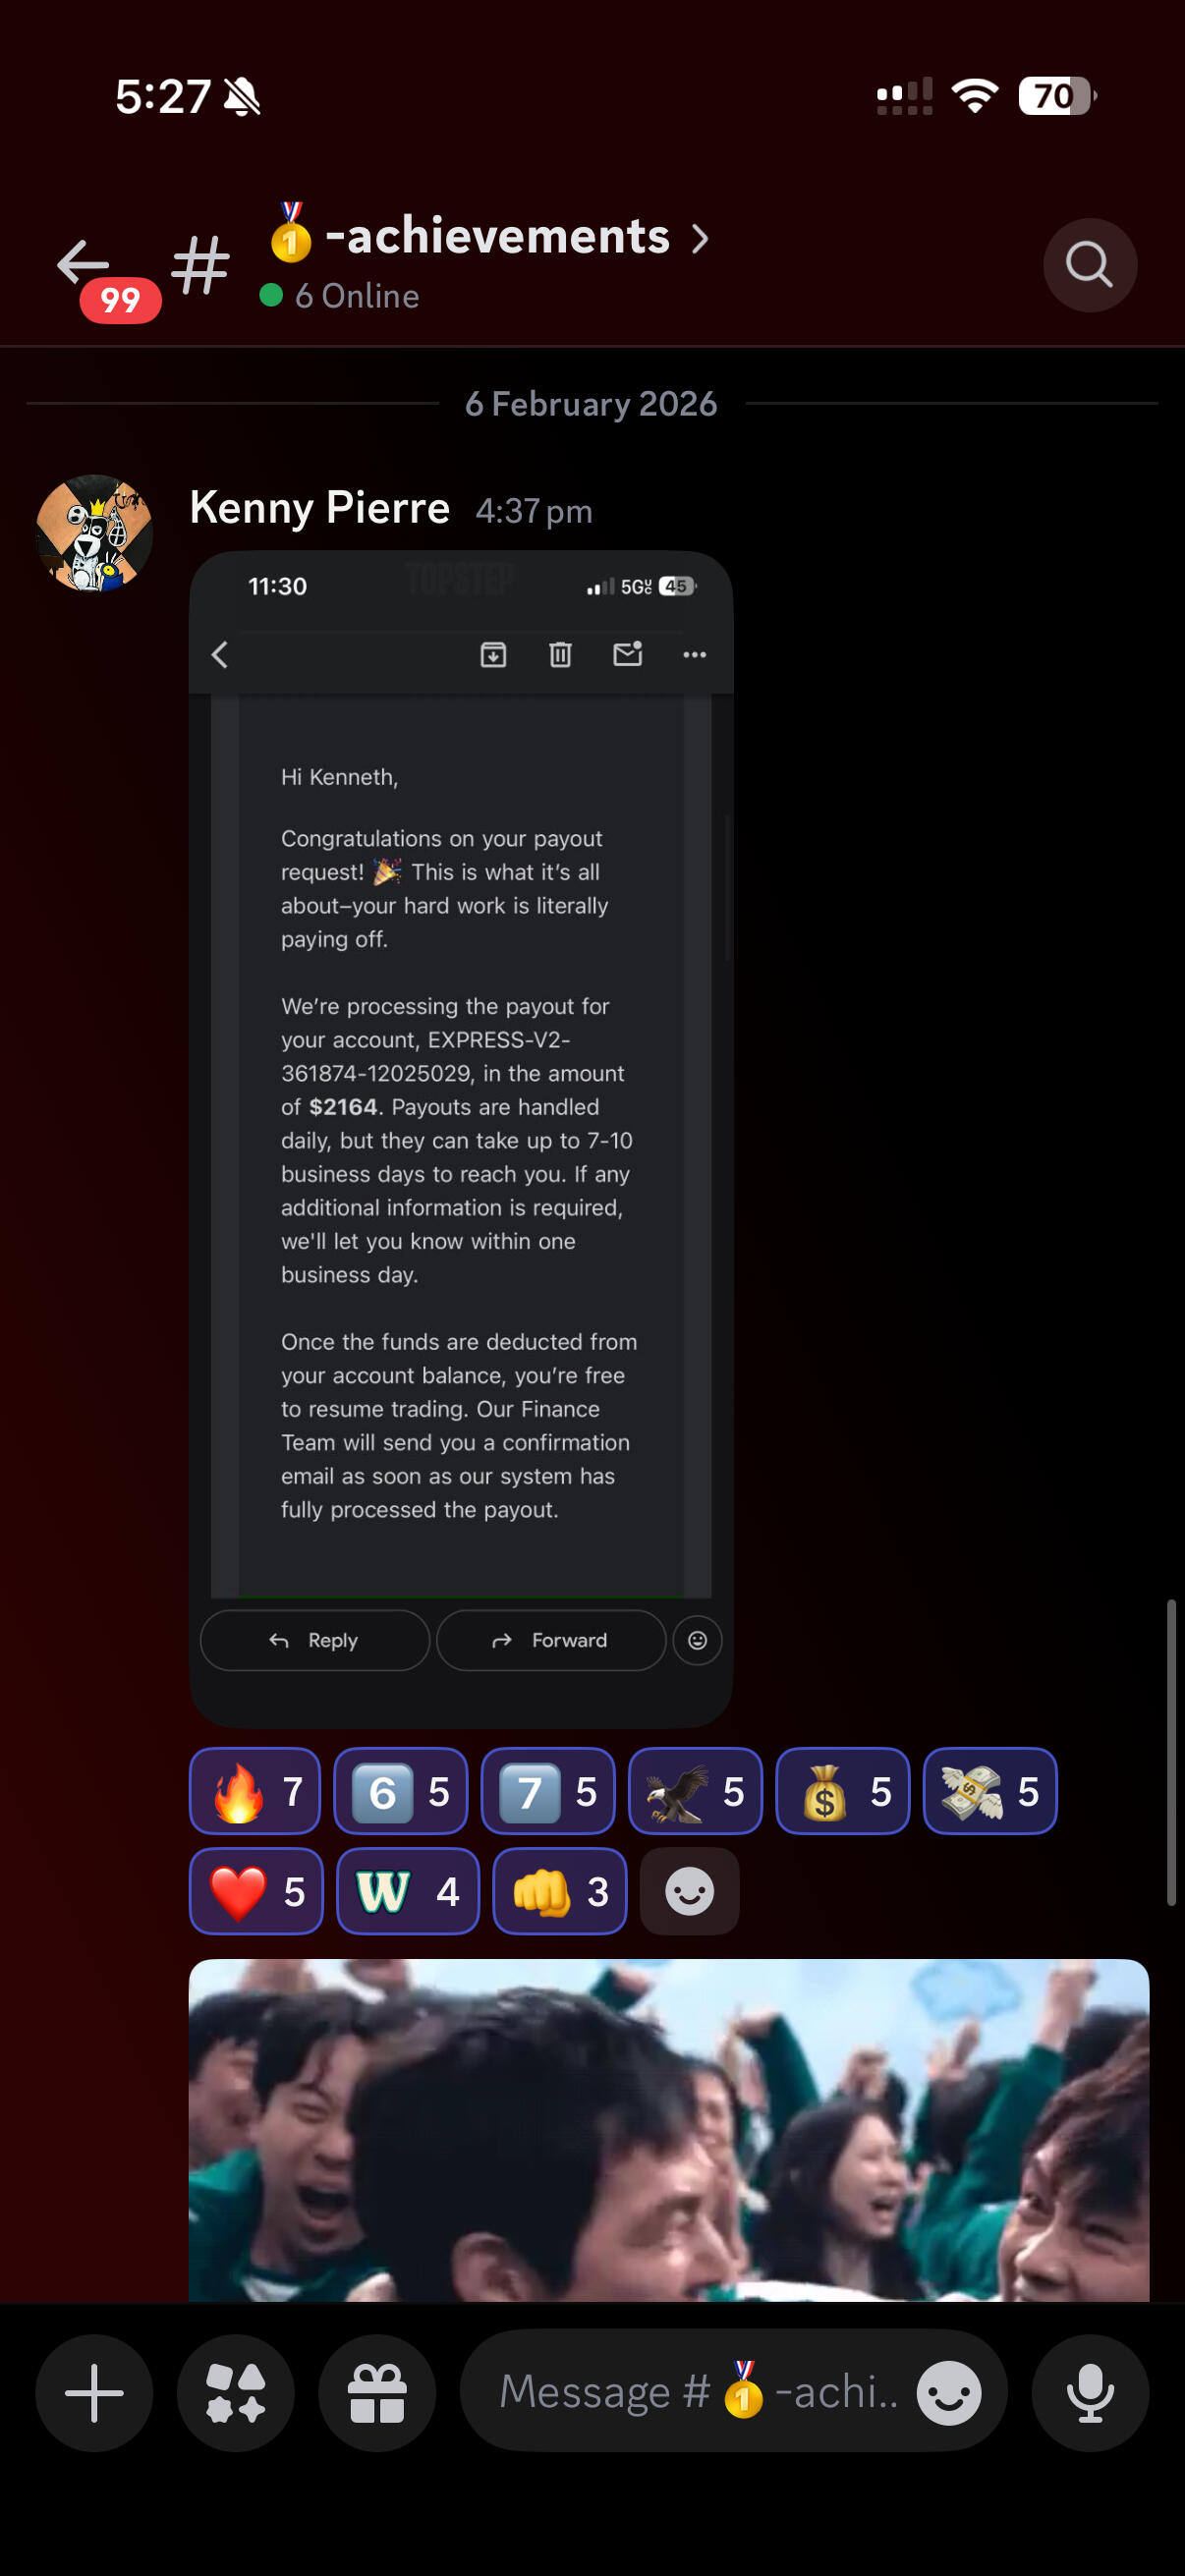Viewport: 1185px width, 2576px height.
Task: Toggle the red heart reaction
Action: point(256,1890)
